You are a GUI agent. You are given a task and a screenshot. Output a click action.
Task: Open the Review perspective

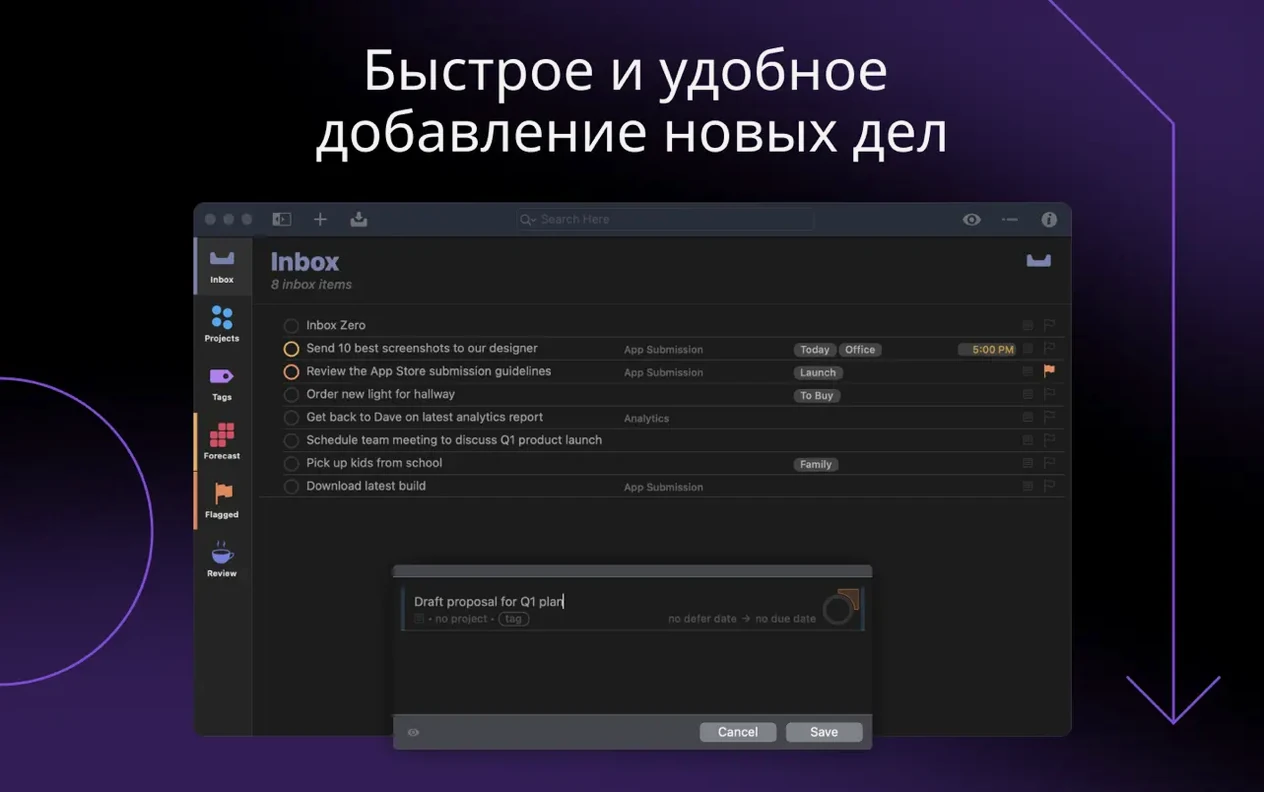point(222,560)
